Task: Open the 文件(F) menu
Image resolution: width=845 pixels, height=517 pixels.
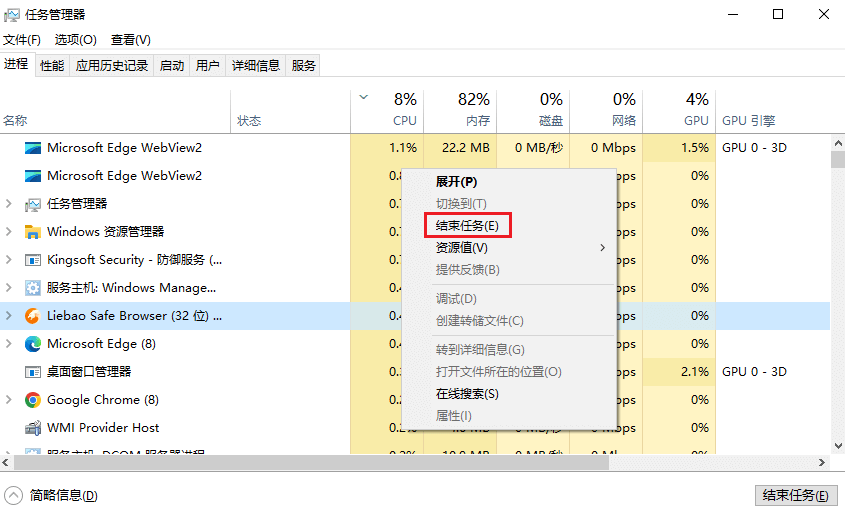Action: click(x=22, y=40)
